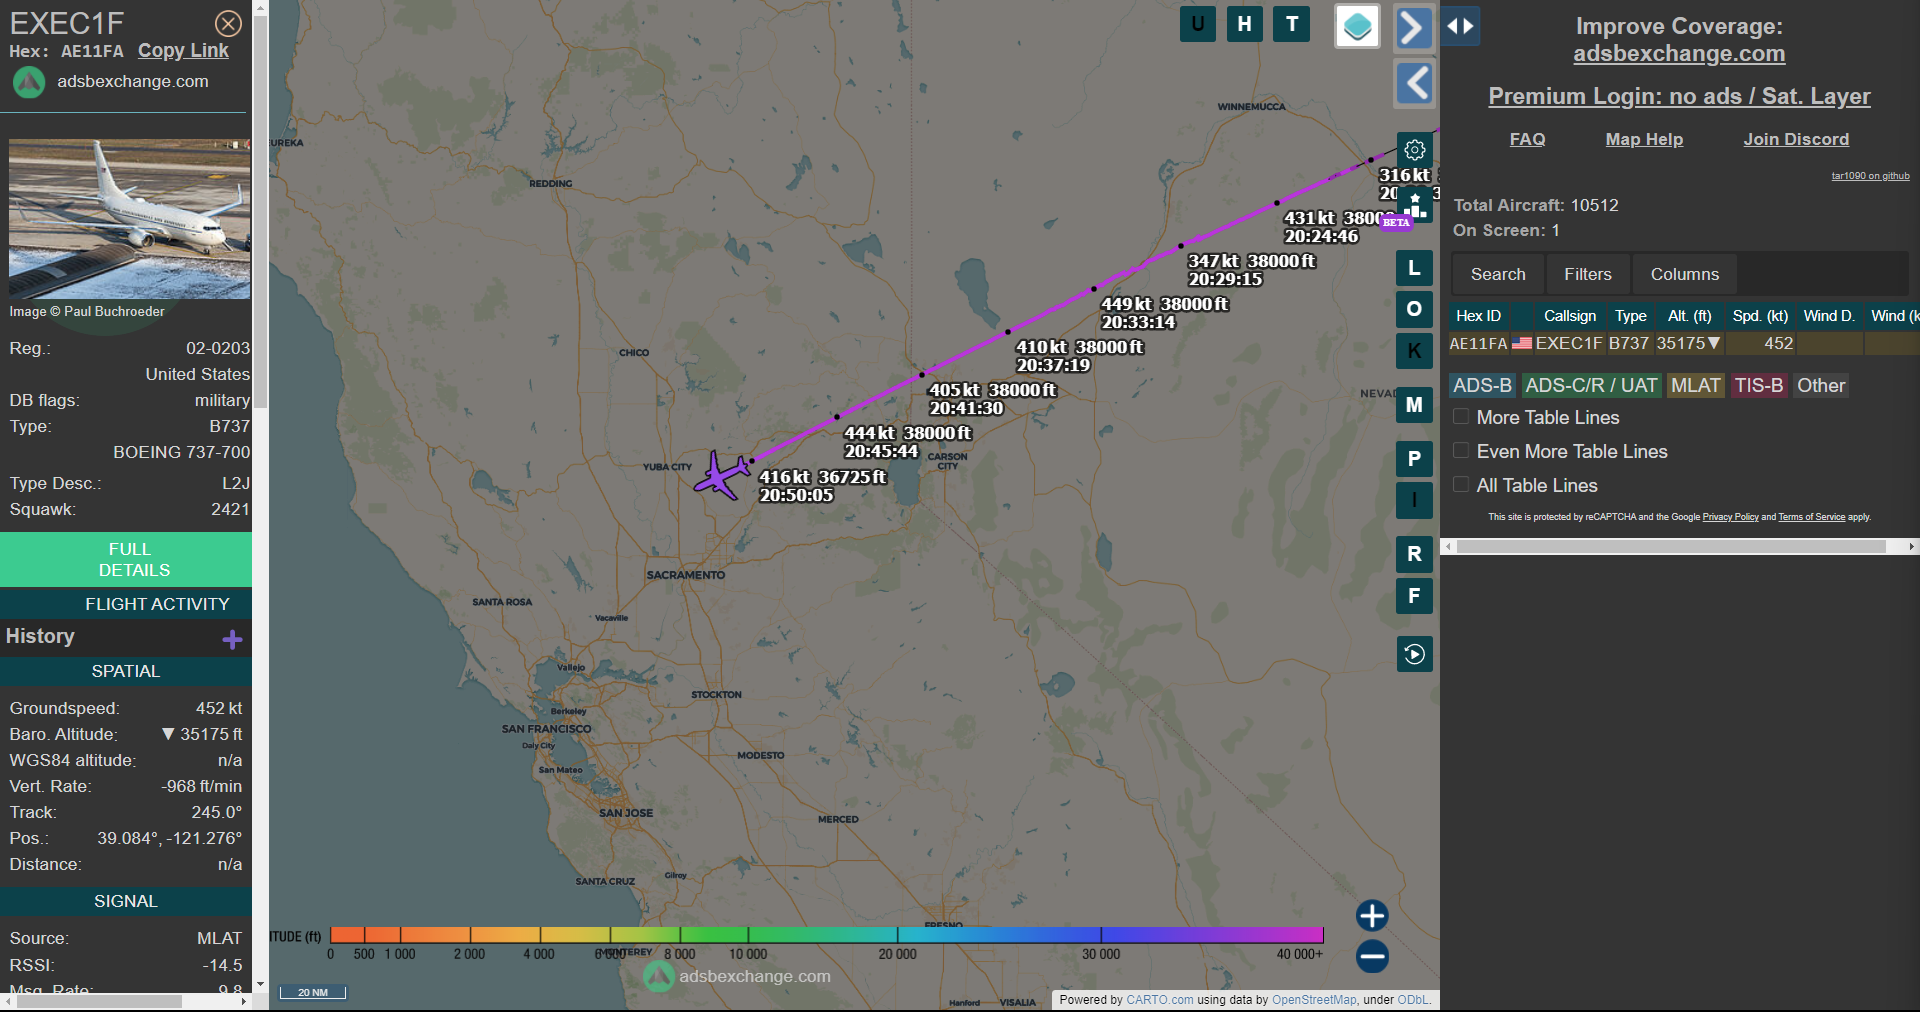Toggle the Other source legend
Screen dimensions: 1920x1012
click(1821, 386)
